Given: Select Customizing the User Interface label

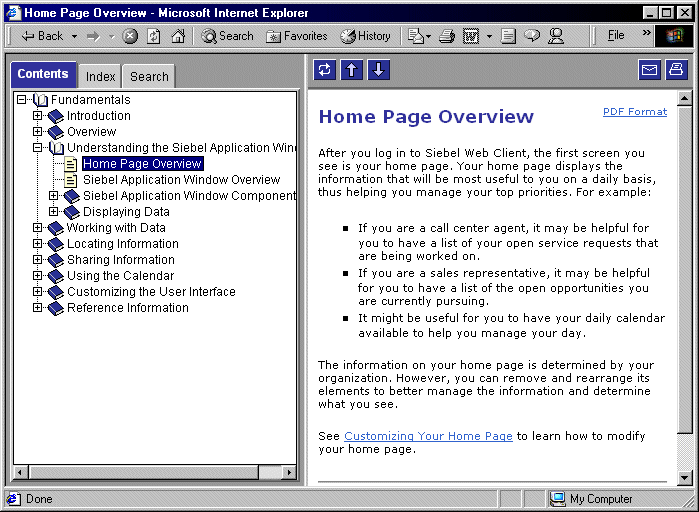Looking at the screenshot, I should [151, 291].
